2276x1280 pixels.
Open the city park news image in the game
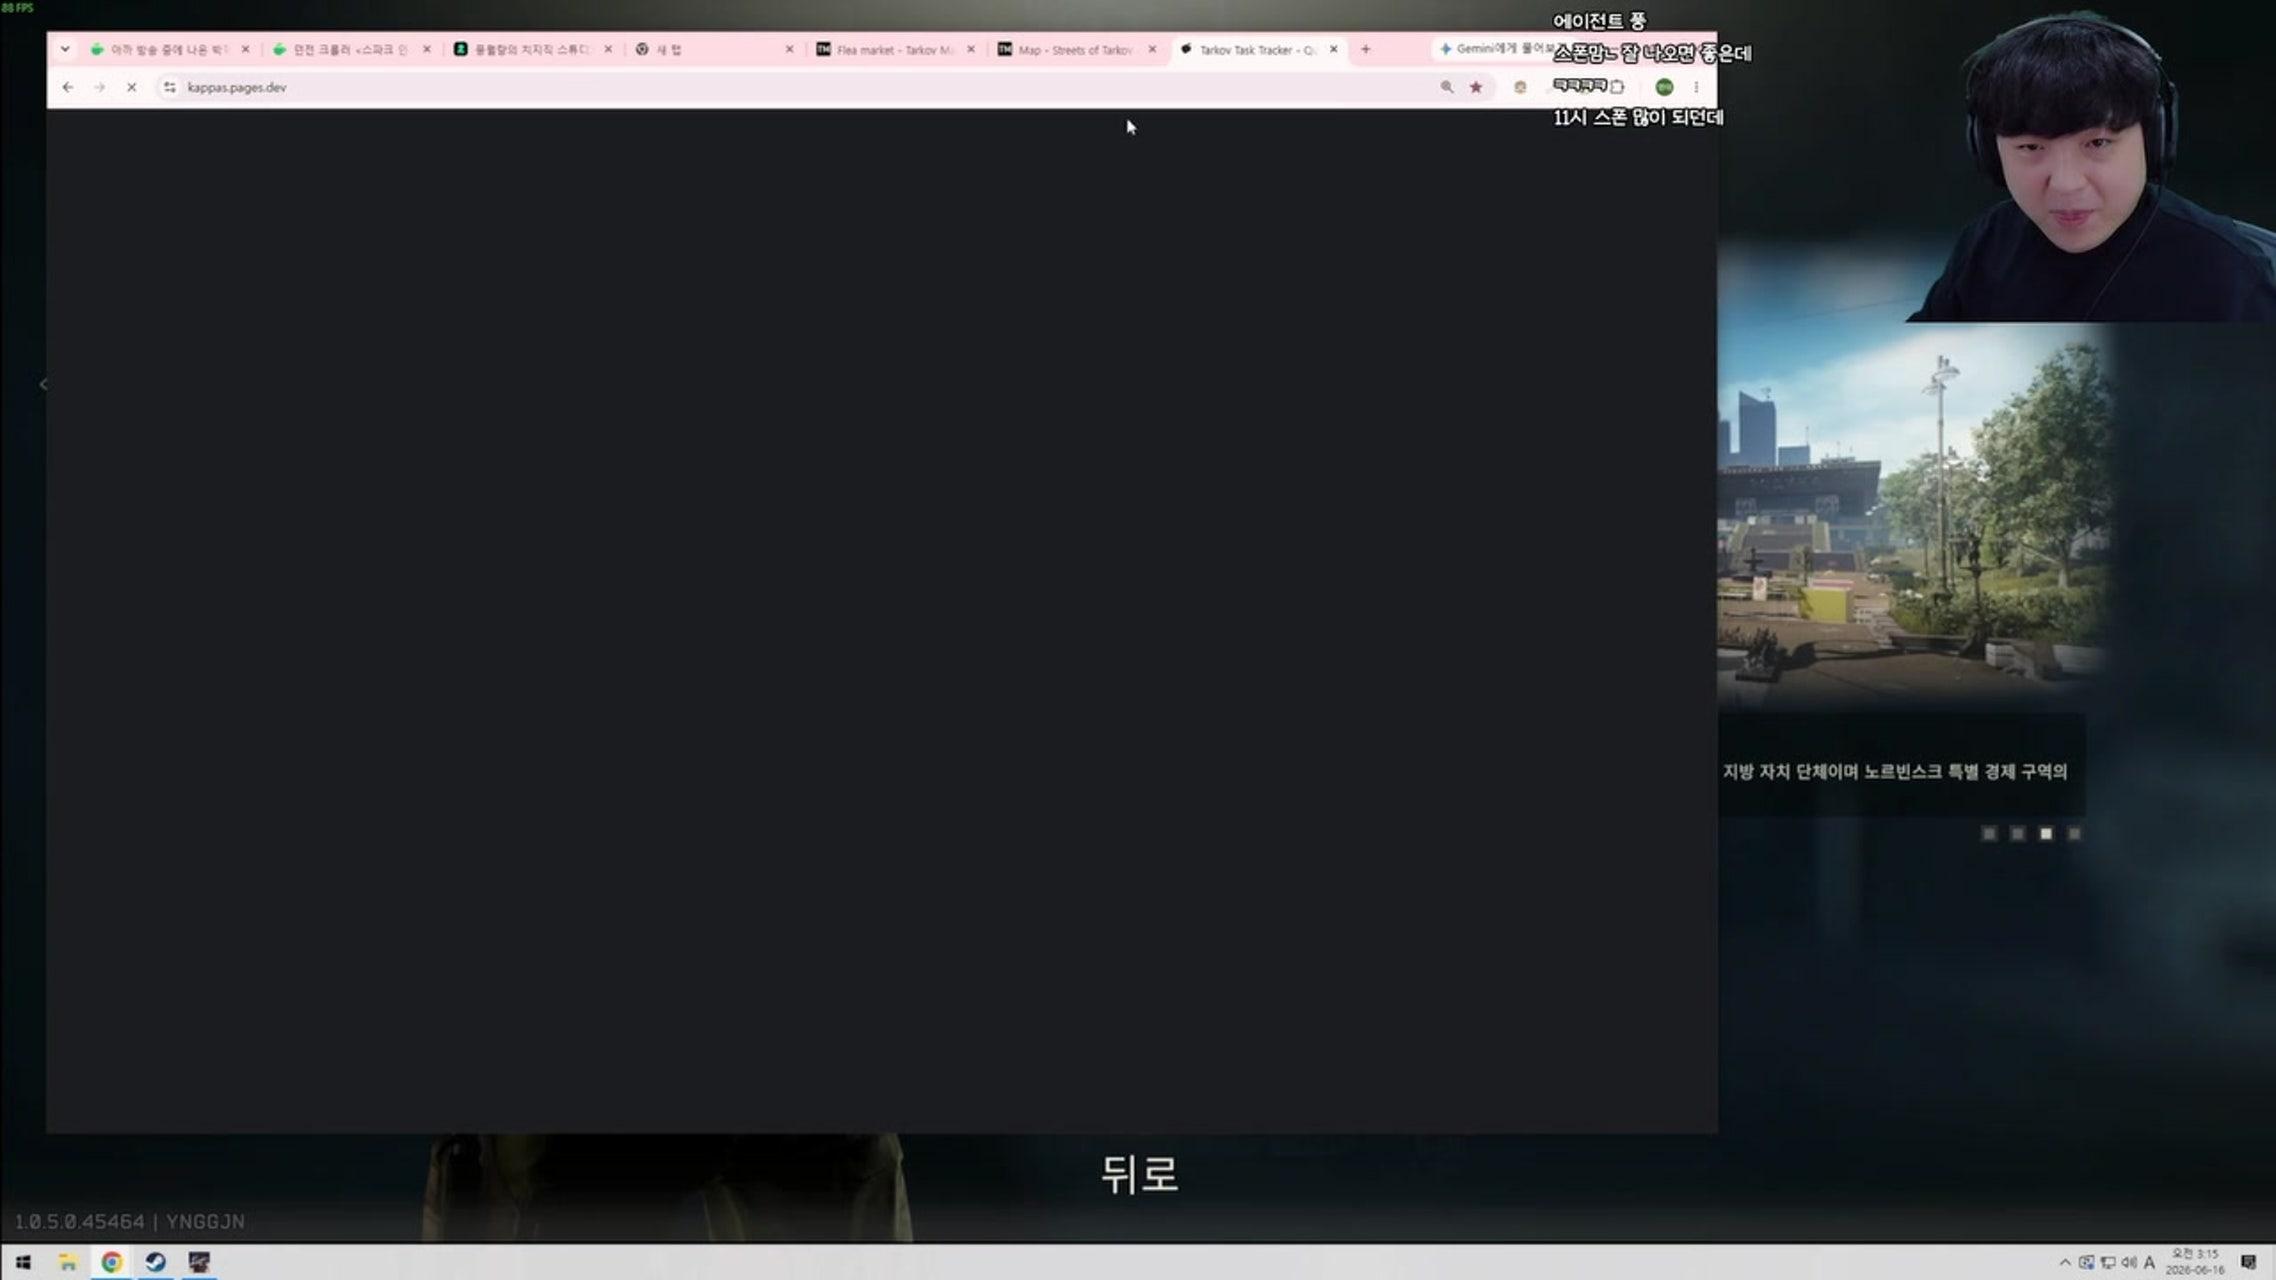[x=1912, y=515]
